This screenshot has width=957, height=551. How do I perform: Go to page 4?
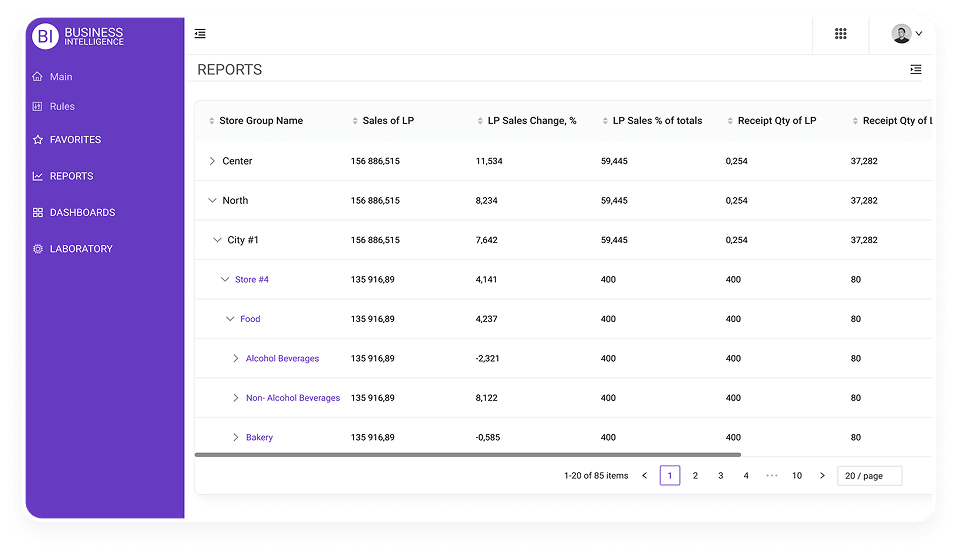[x=746, y=476]
